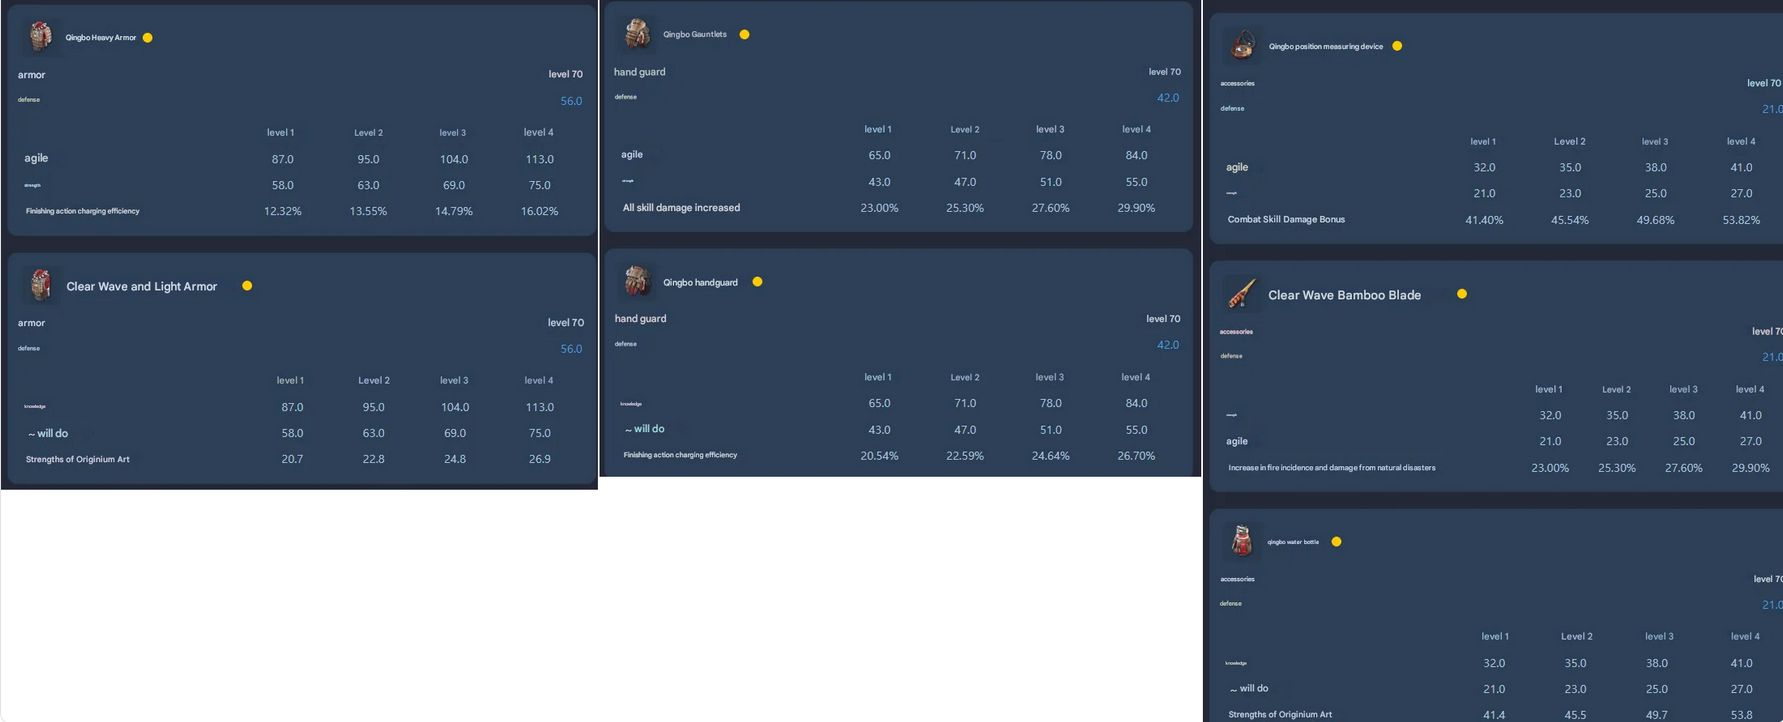This screenshot has width=1783, height=722.
Task: Click 'agile' row label in Clear Wave Bamboo Blade
Action: pyautogui.click(x=1237, y=441)
